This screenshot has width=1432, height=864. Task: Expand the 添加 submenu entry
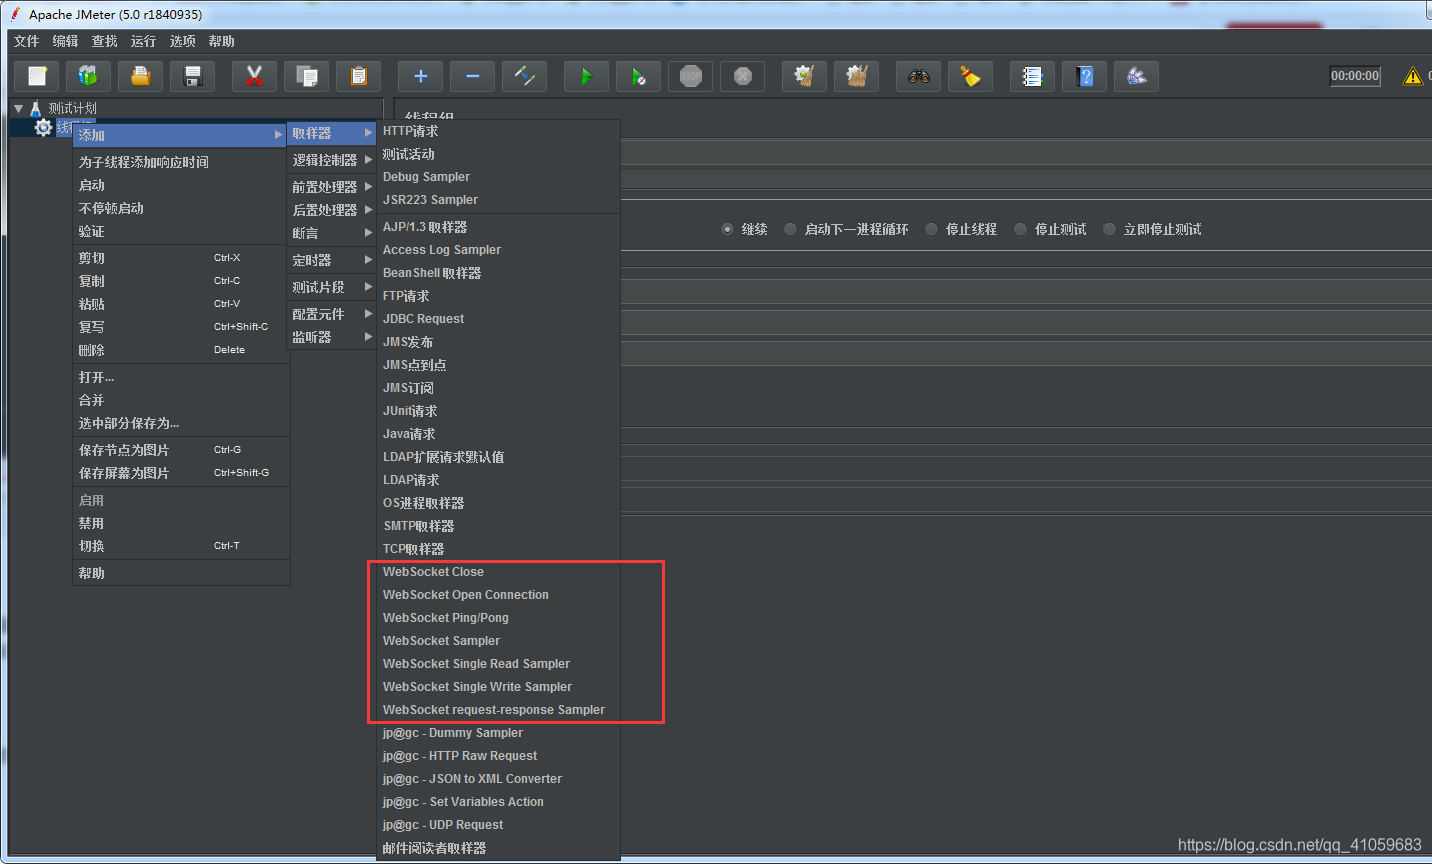tap(180, 135)
